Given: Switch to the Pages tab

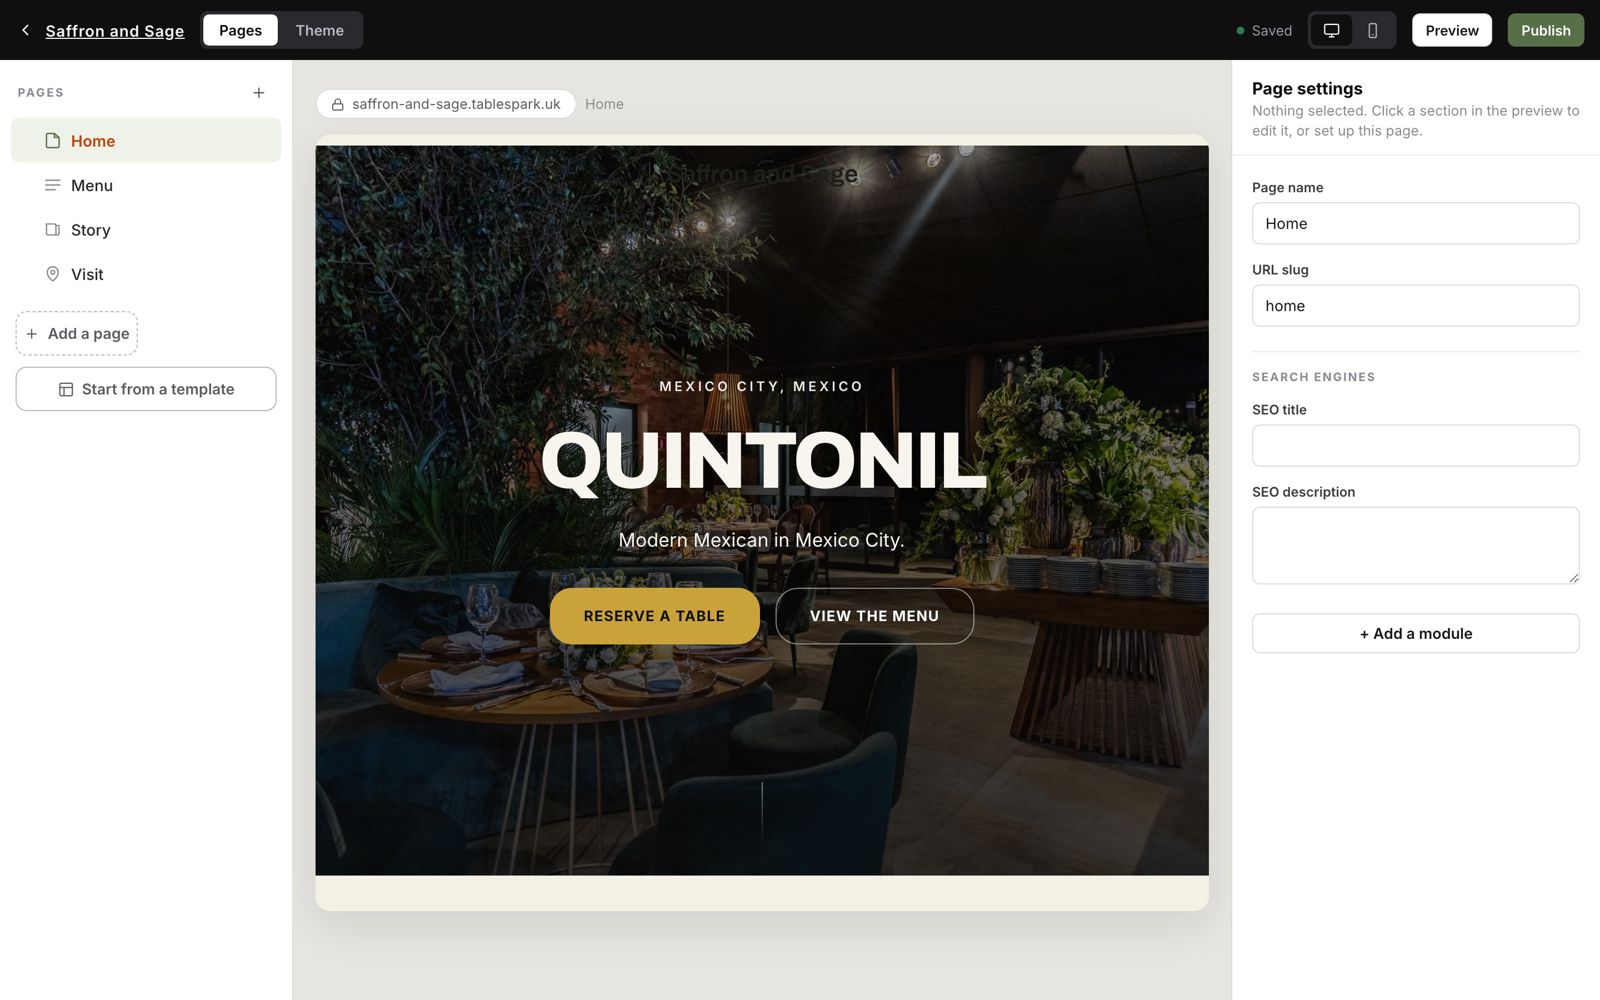Looking at the screenshot, I should point(240,30).
